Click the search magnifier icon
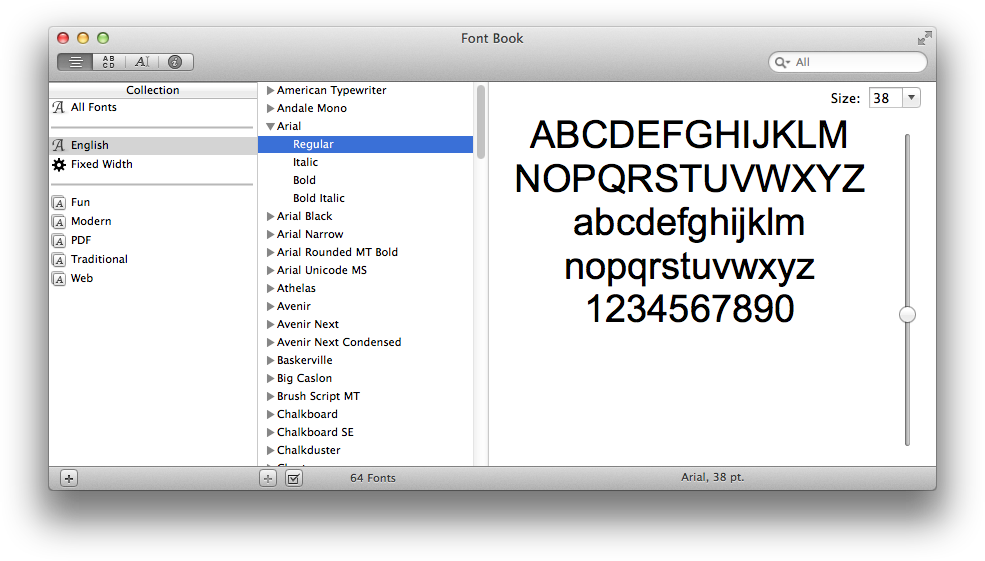The width and height of the screenshot is (985, 561). coord(780,62)
